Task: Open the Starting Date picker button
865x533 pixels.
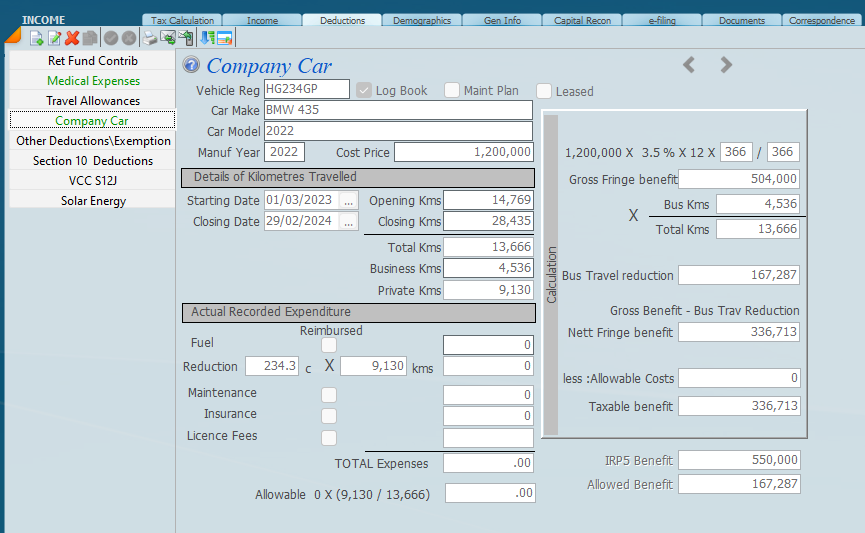Action: (x=348, y=200)
